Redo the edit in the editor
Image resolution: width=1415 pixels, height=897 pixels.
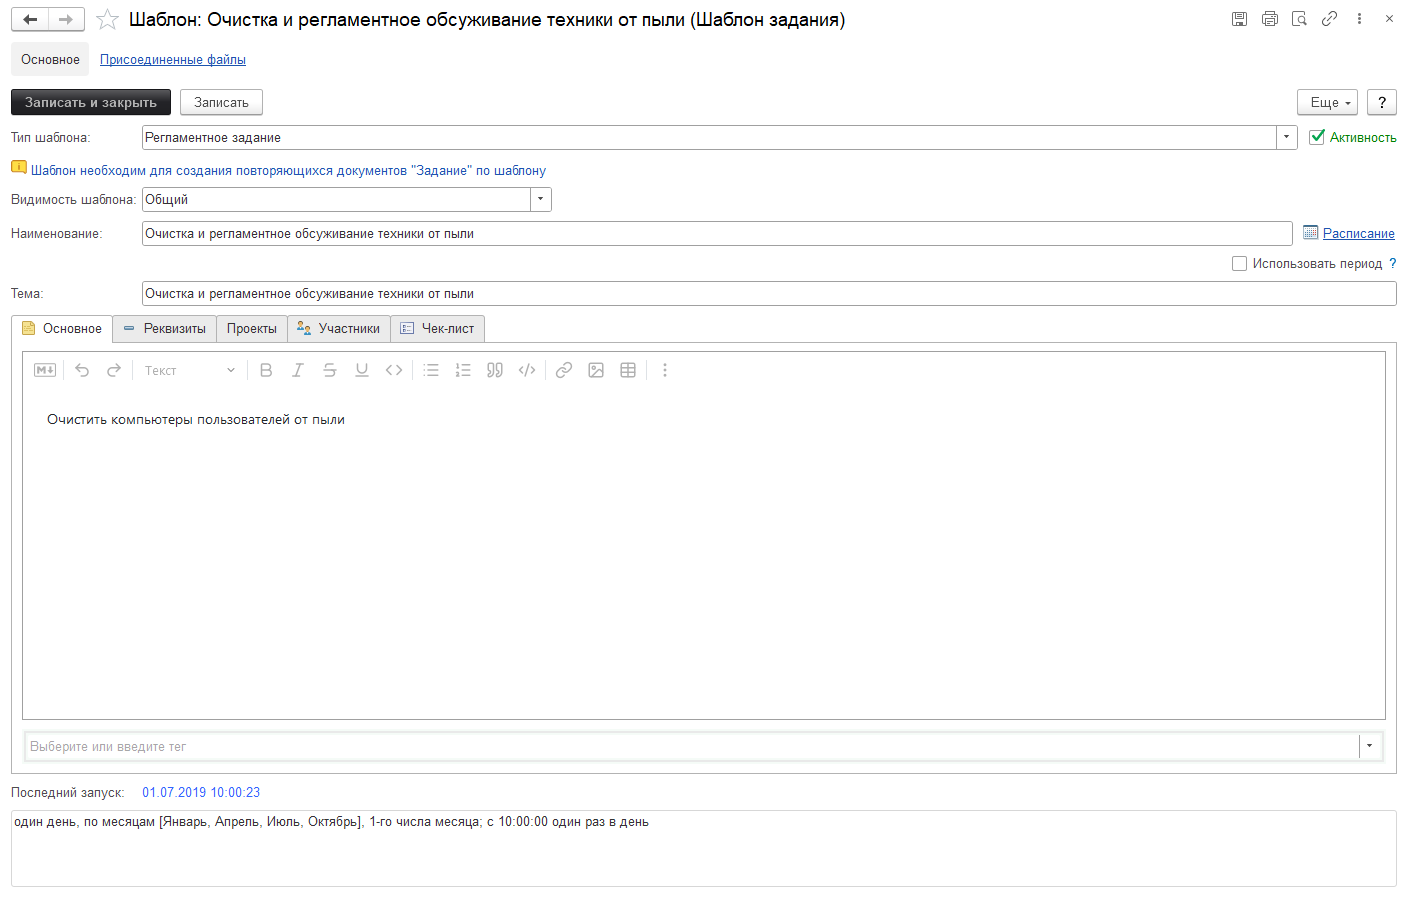pos(114,370)
